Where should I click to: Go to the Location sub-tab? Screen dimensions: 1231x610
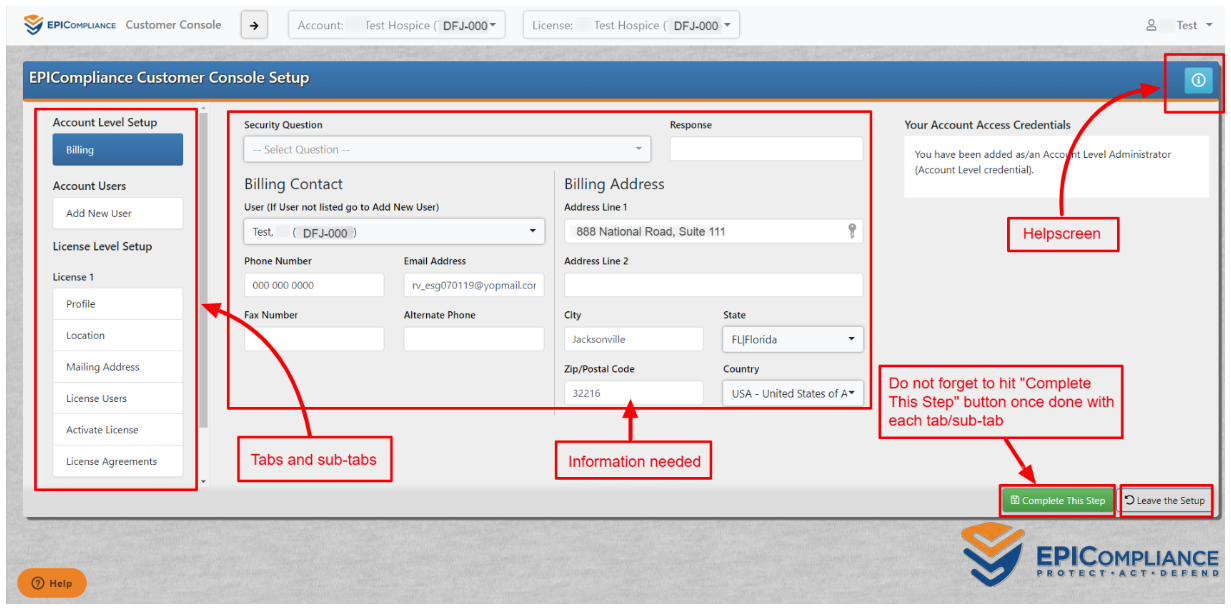coord(118,336)
